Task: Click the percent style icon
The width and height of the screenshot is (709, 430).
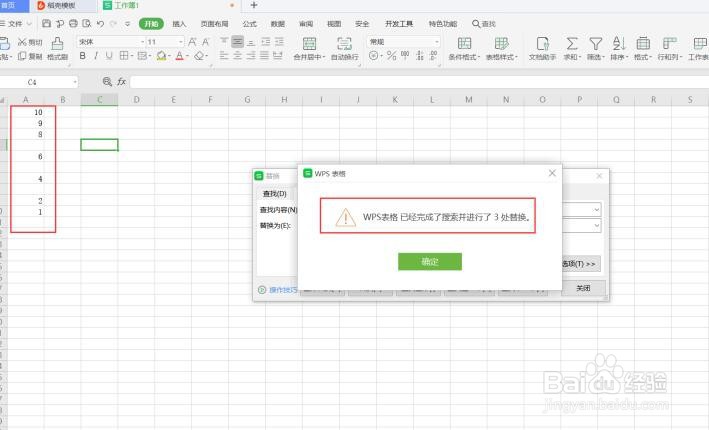Action: tap(392, 56)
